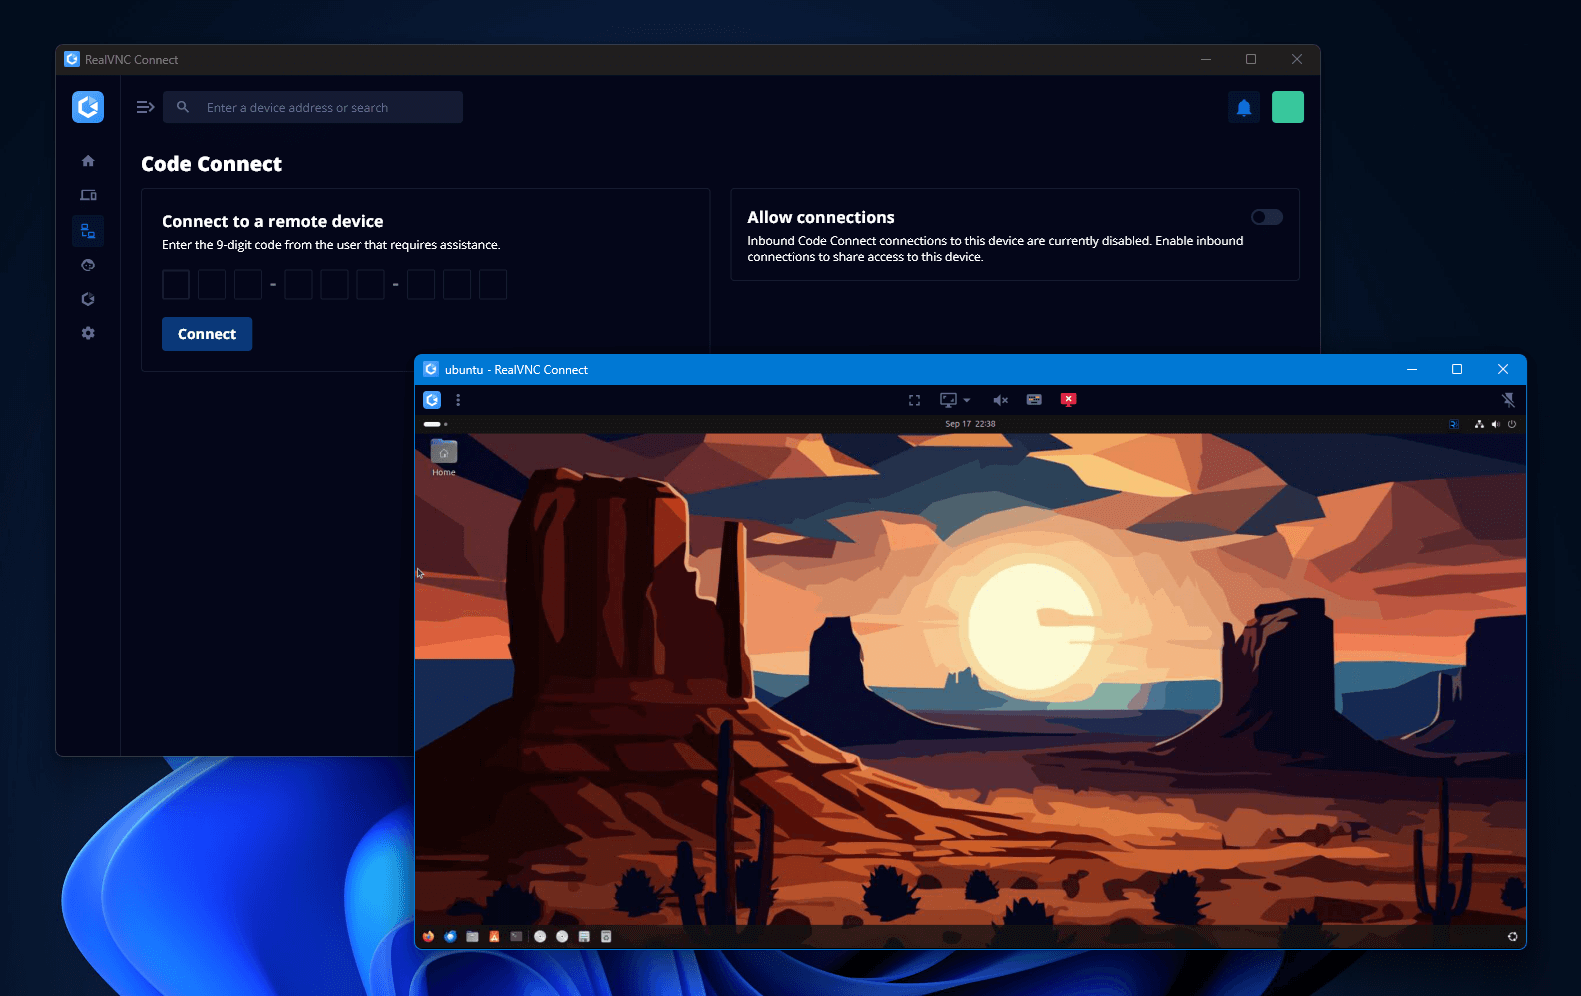This screenshot has height=996, width=1581.
Task: Enter full screen mode in viewer toolbar
Action: click(914, 400)
